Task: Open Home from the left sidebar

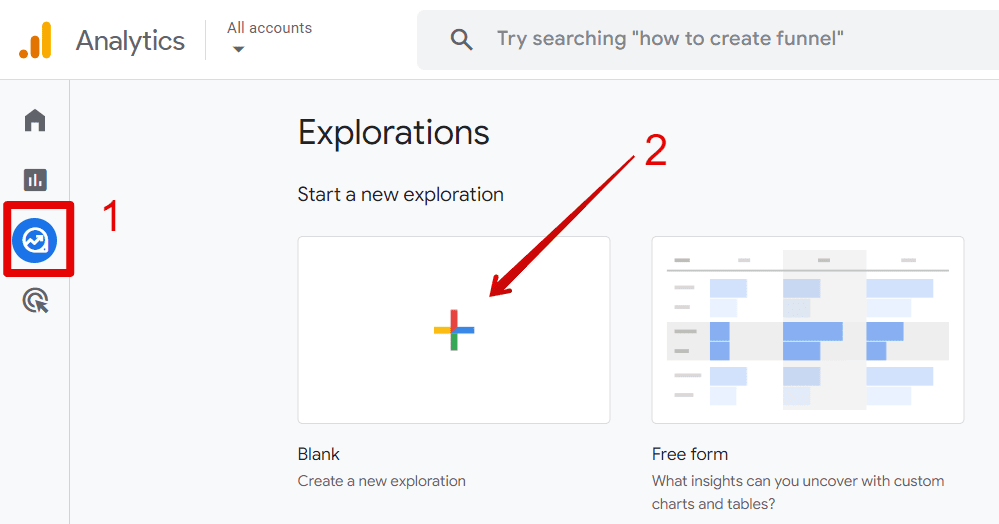Action: [35, 121]
